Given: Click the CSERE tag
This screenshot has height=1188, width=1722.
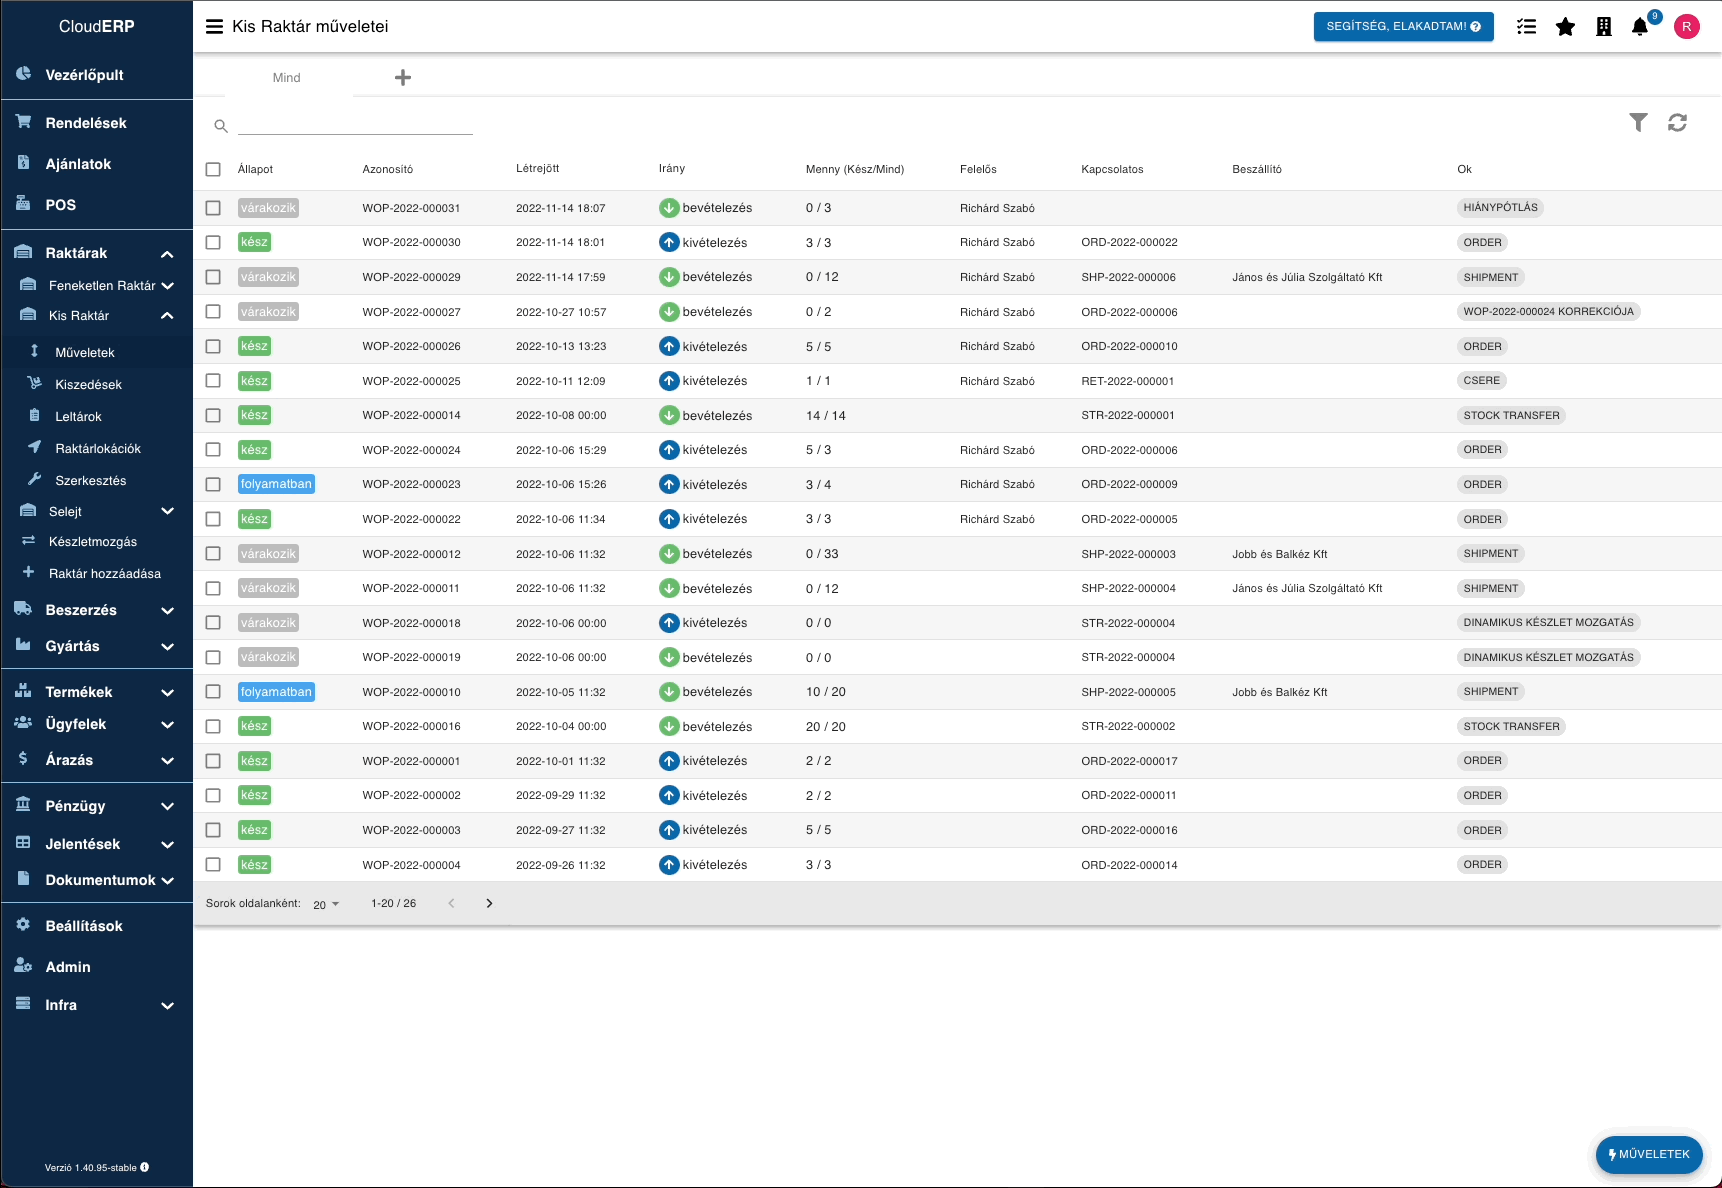Looking at the screenshot, I should 1481,381.
